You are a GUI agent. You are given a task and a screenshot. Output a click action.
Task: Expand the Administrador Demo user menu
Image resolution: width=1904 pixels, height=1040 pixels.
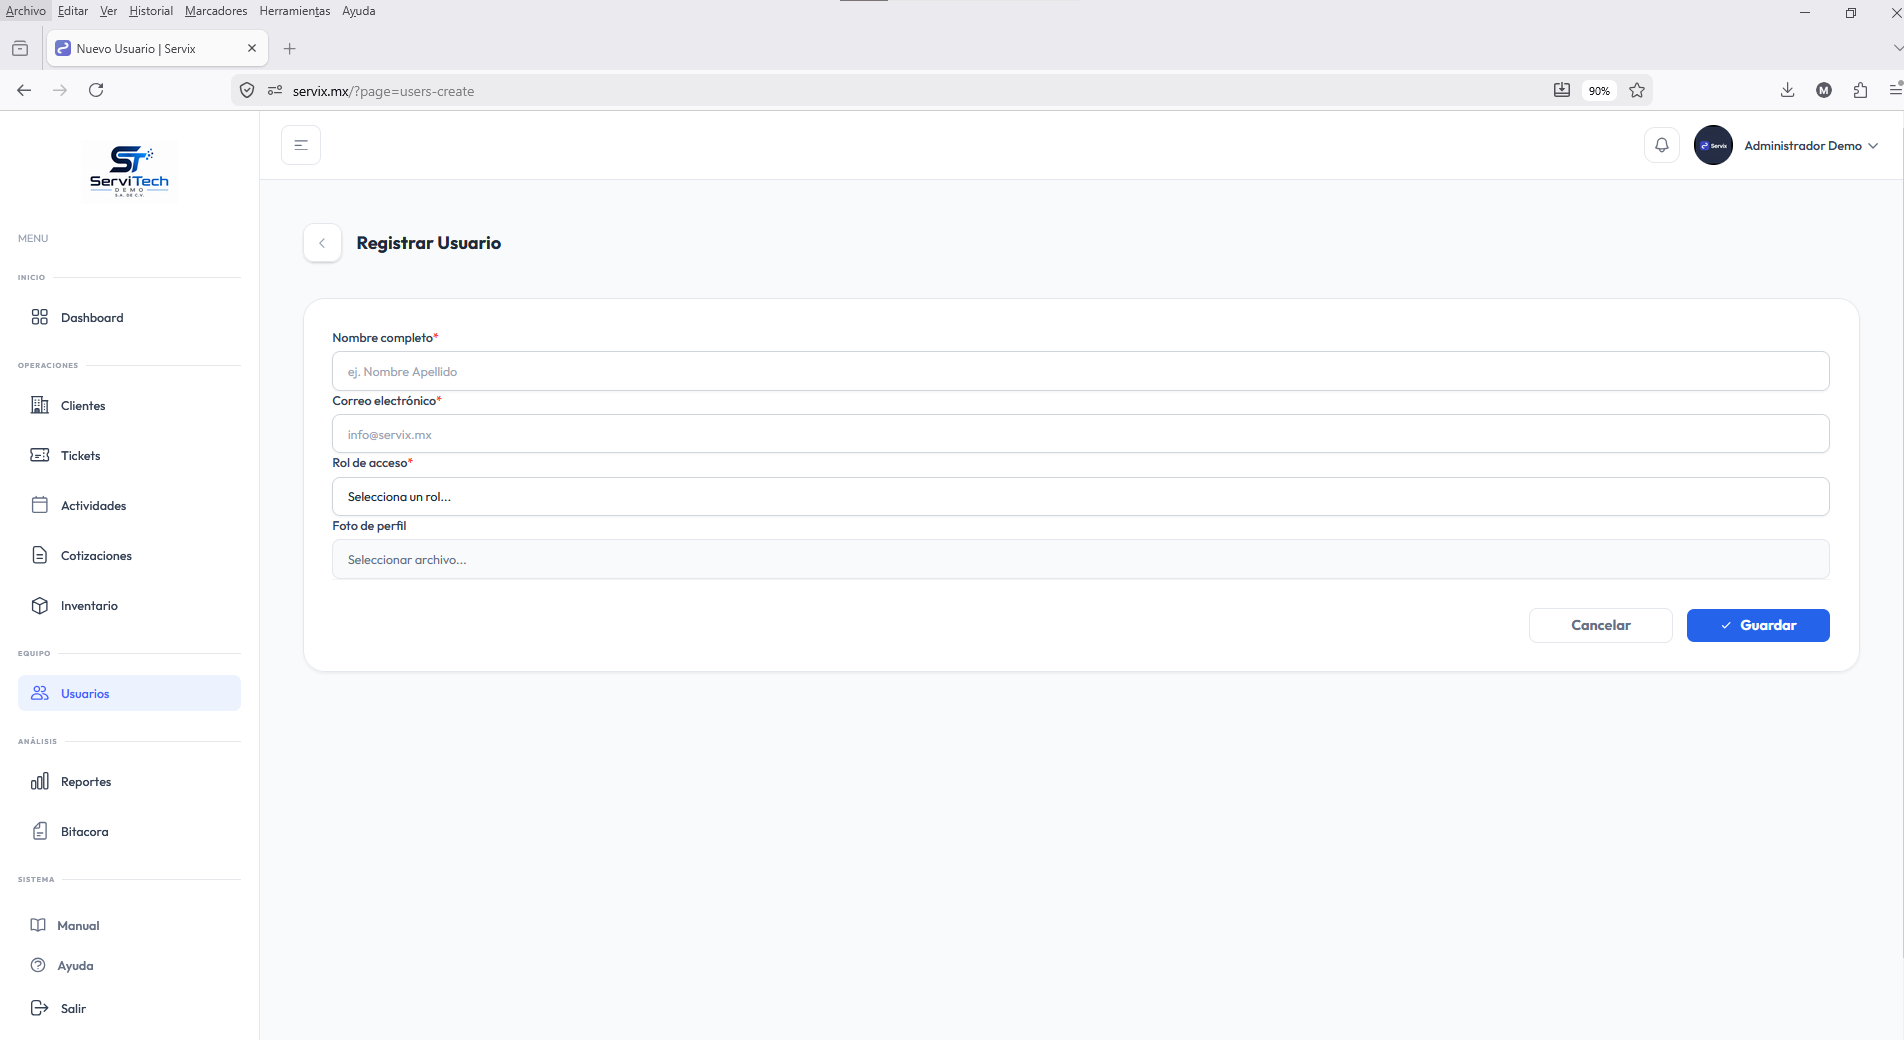pyautogui.click(x=1787, y=145)
